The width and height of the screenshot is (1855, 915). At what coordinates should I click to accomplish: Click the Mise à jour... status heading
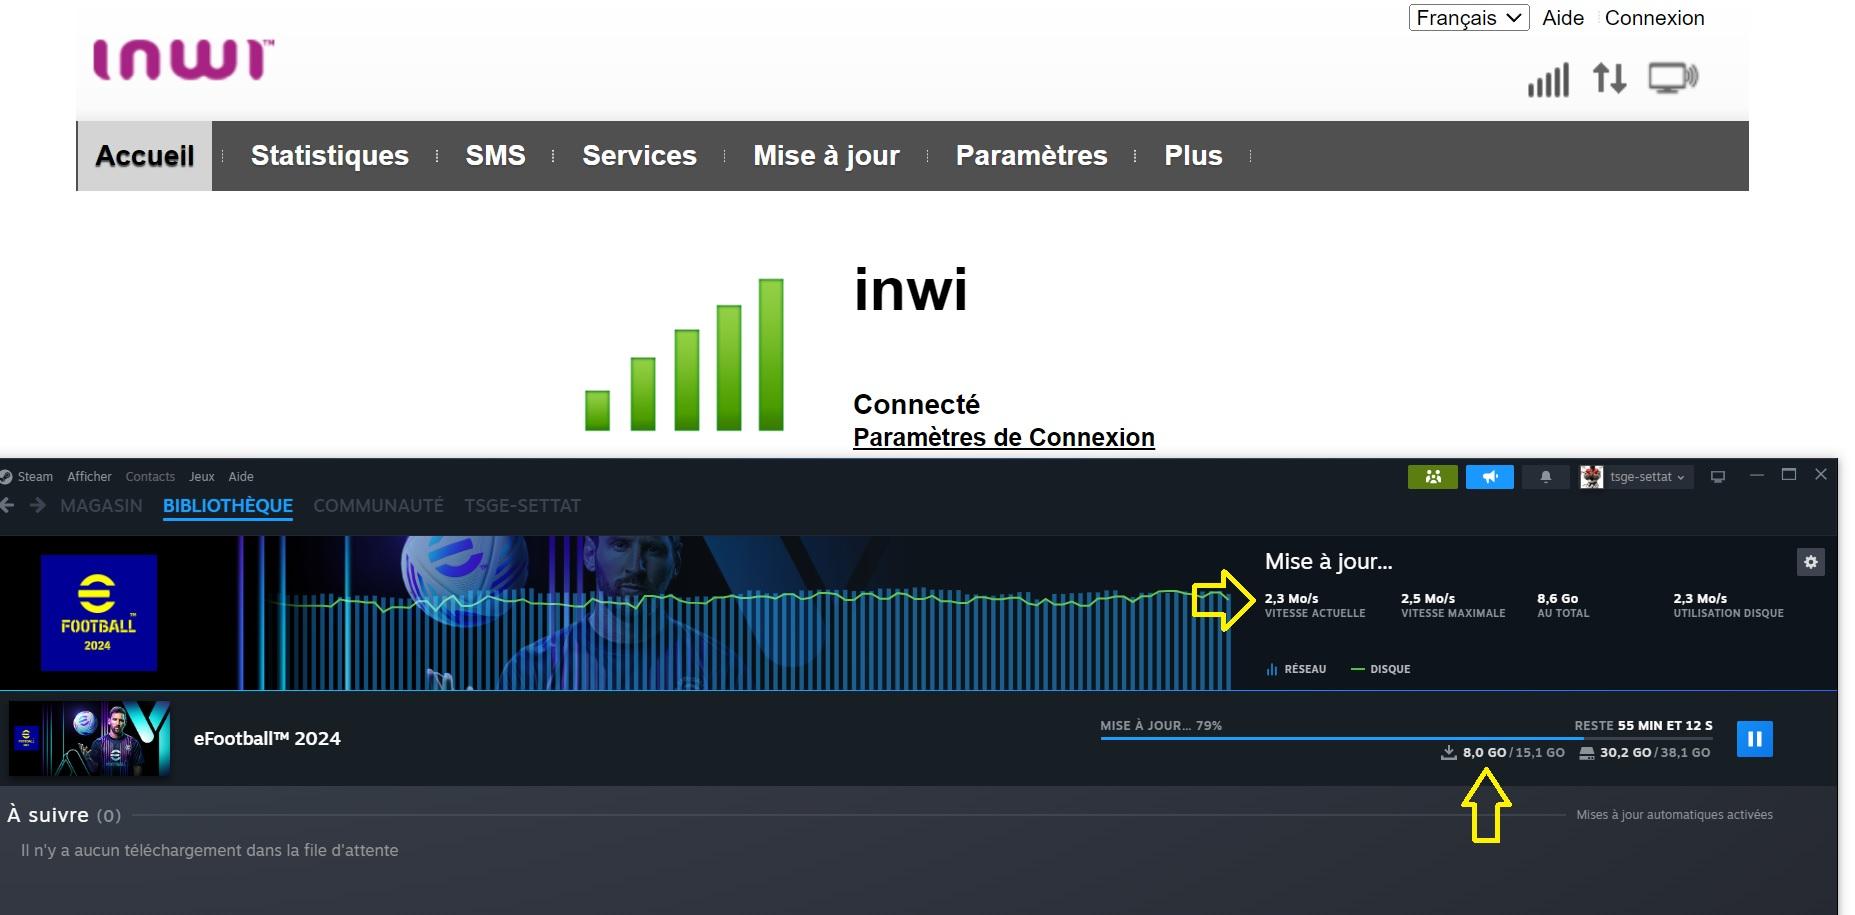[x=1328, y=562]
